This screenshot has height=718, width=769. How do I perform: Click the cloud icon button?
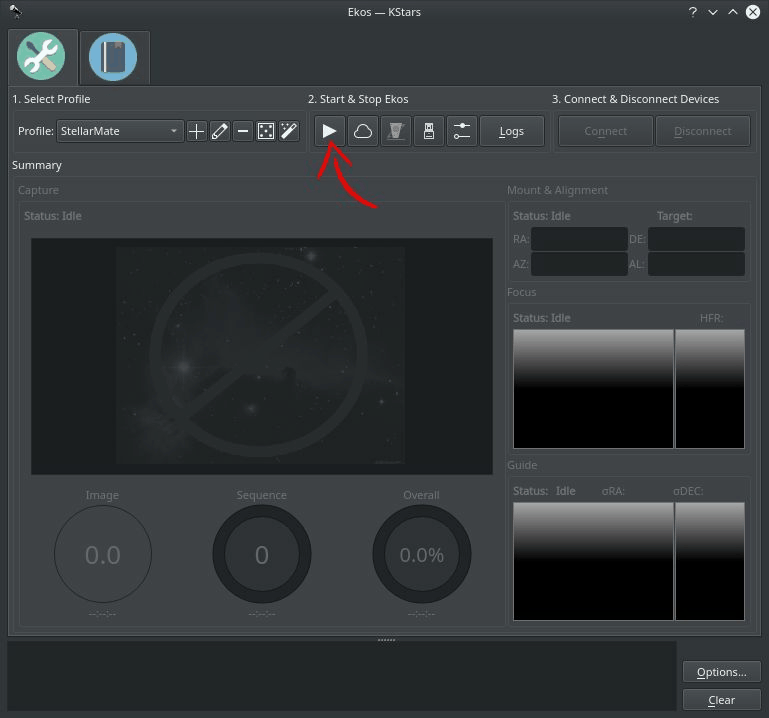point(363,131)
